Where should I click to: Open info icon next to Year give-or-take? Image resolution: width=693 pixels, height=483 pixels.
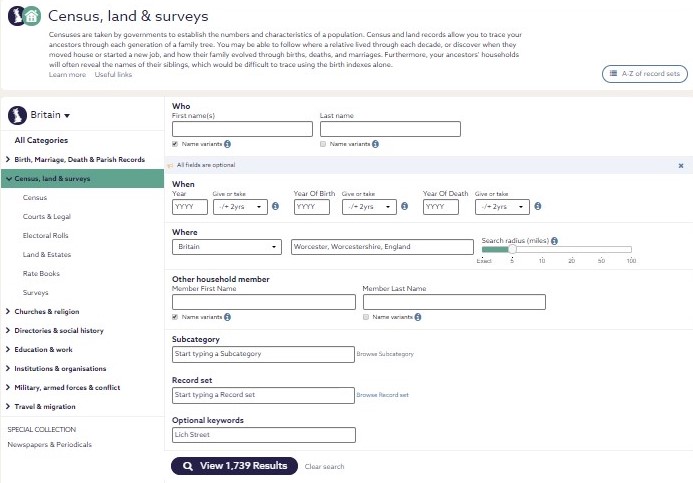[x=275, y=206]
